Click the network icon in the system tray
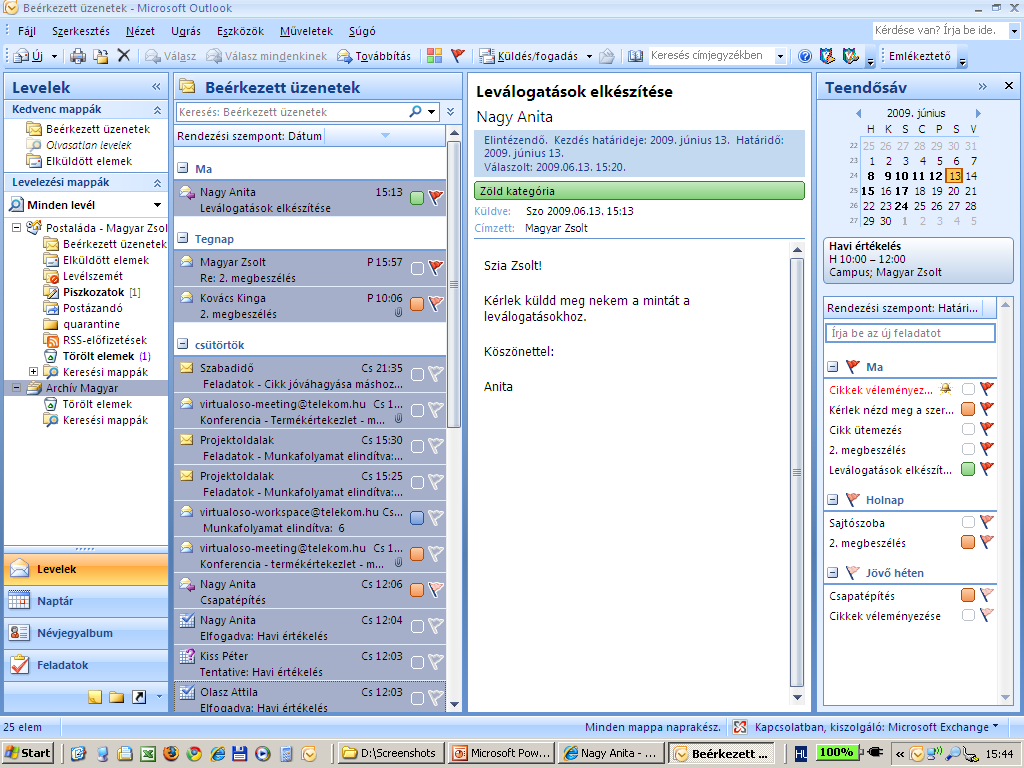1024x768 pixels. pos(935,754)
